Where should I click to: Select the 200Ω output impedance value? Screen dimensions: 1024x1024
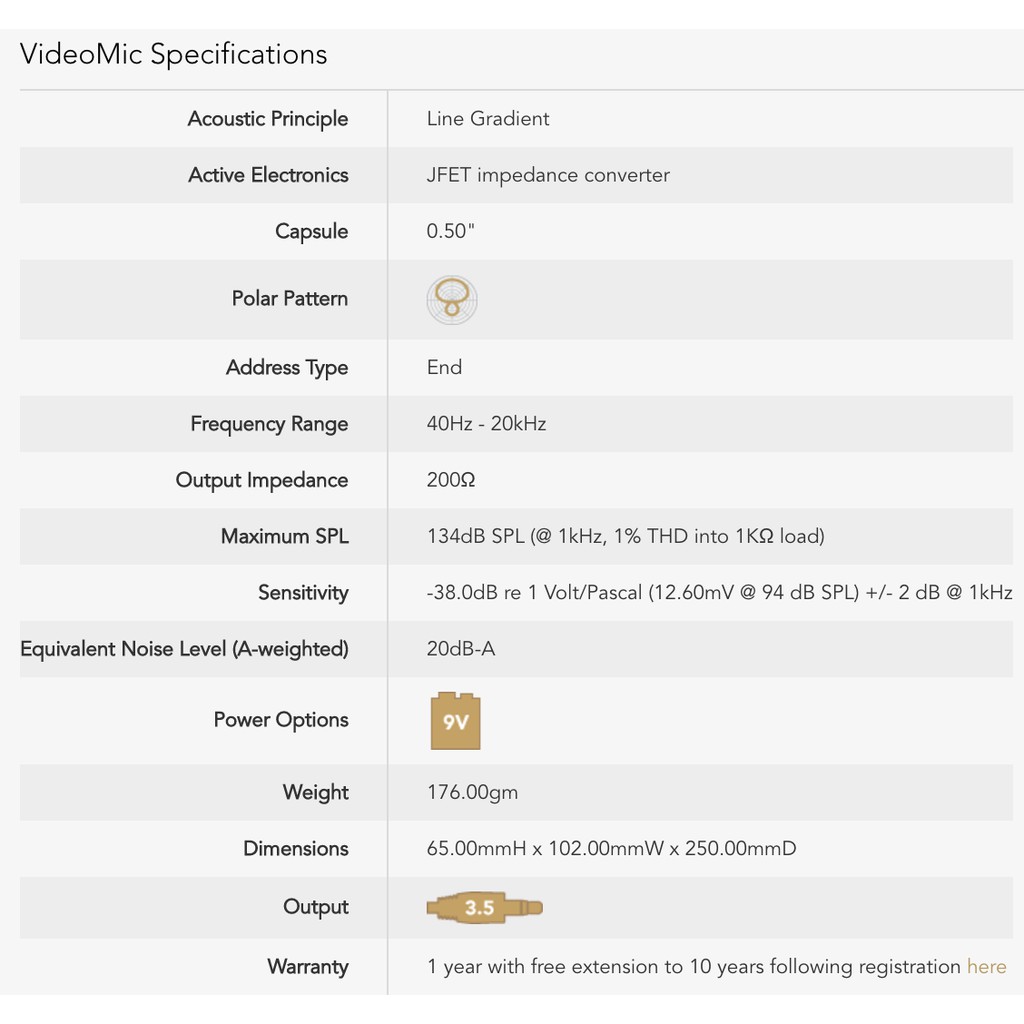(451, 480)
